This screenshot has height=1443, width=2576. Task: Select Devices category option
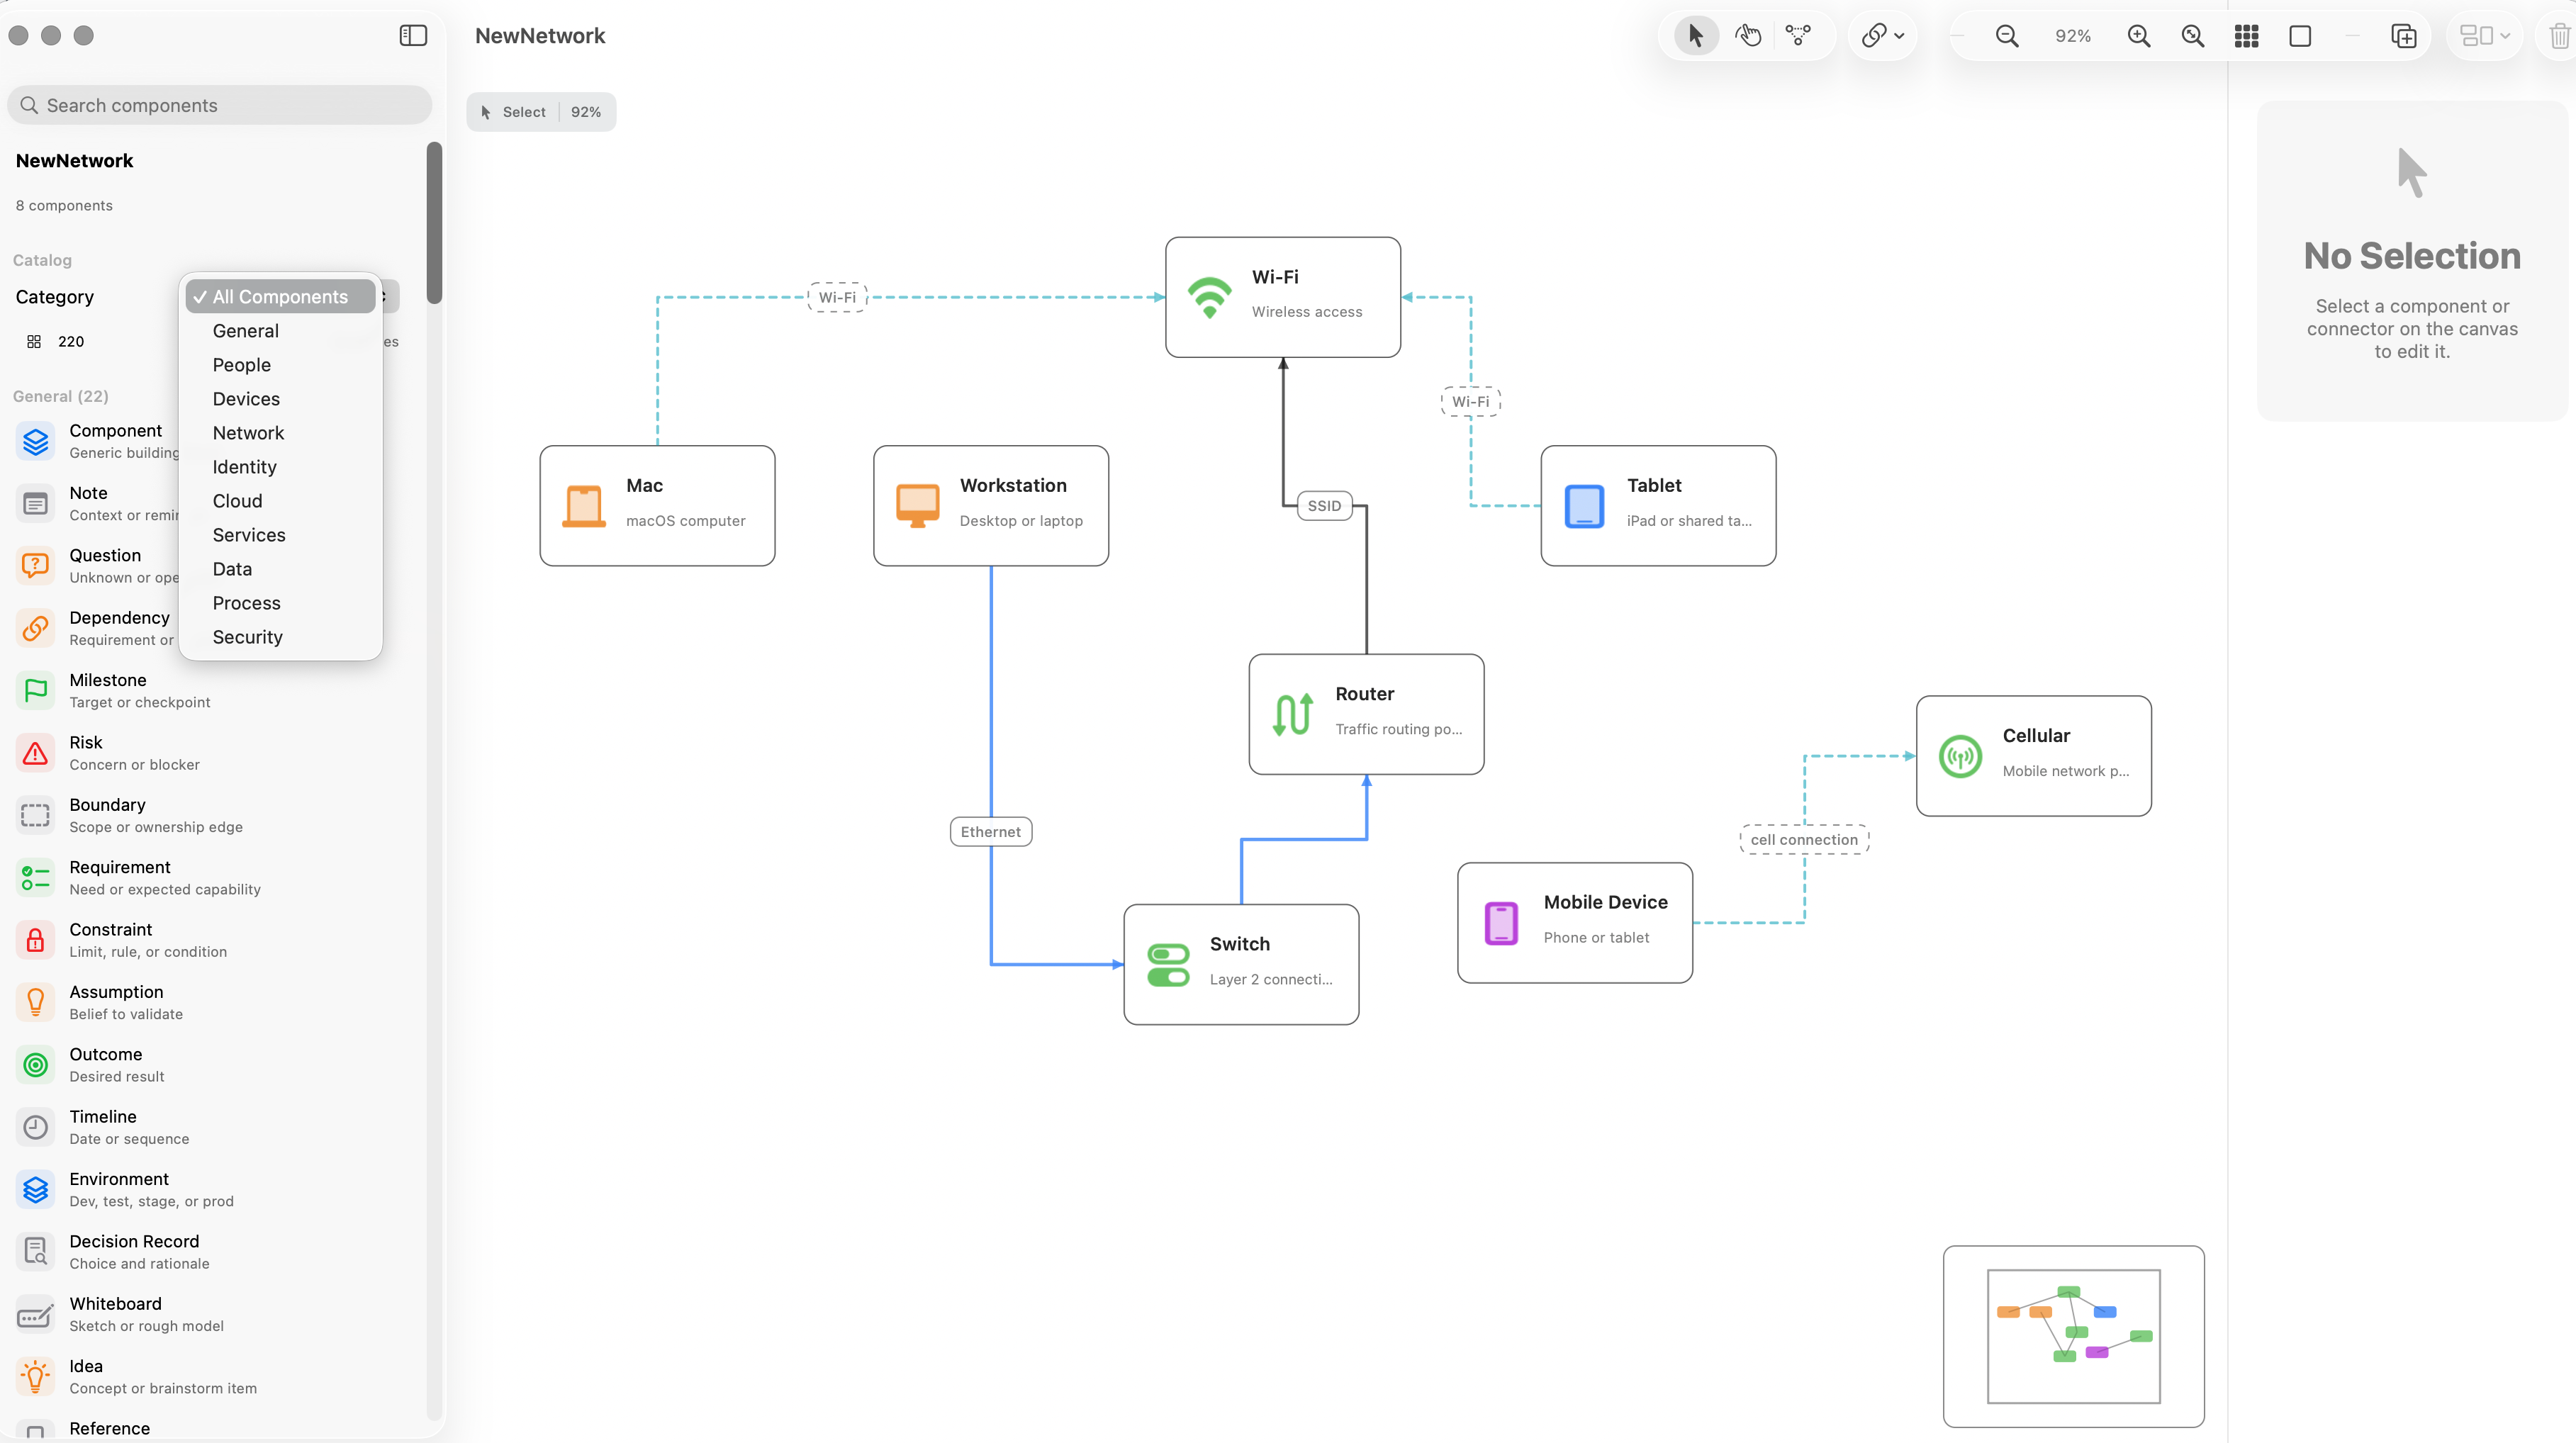coord(280,399)
